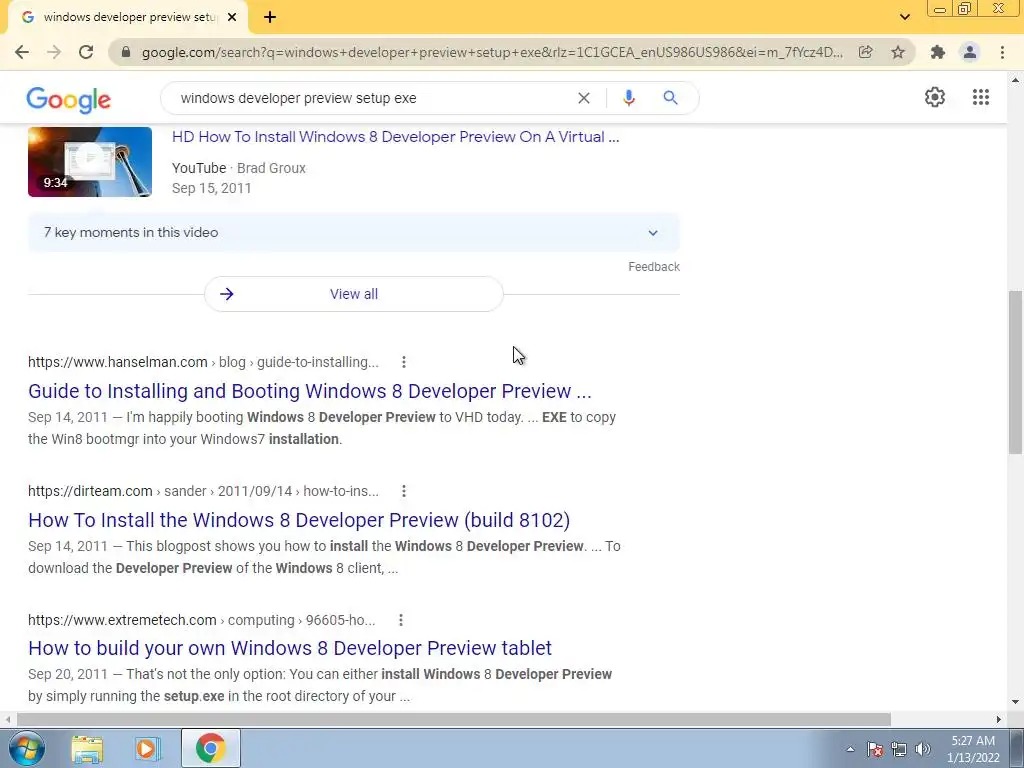This screenshot has height=768, width=1024.
Task: Click Chrome icon in taskbar
Action: point(210,748)
